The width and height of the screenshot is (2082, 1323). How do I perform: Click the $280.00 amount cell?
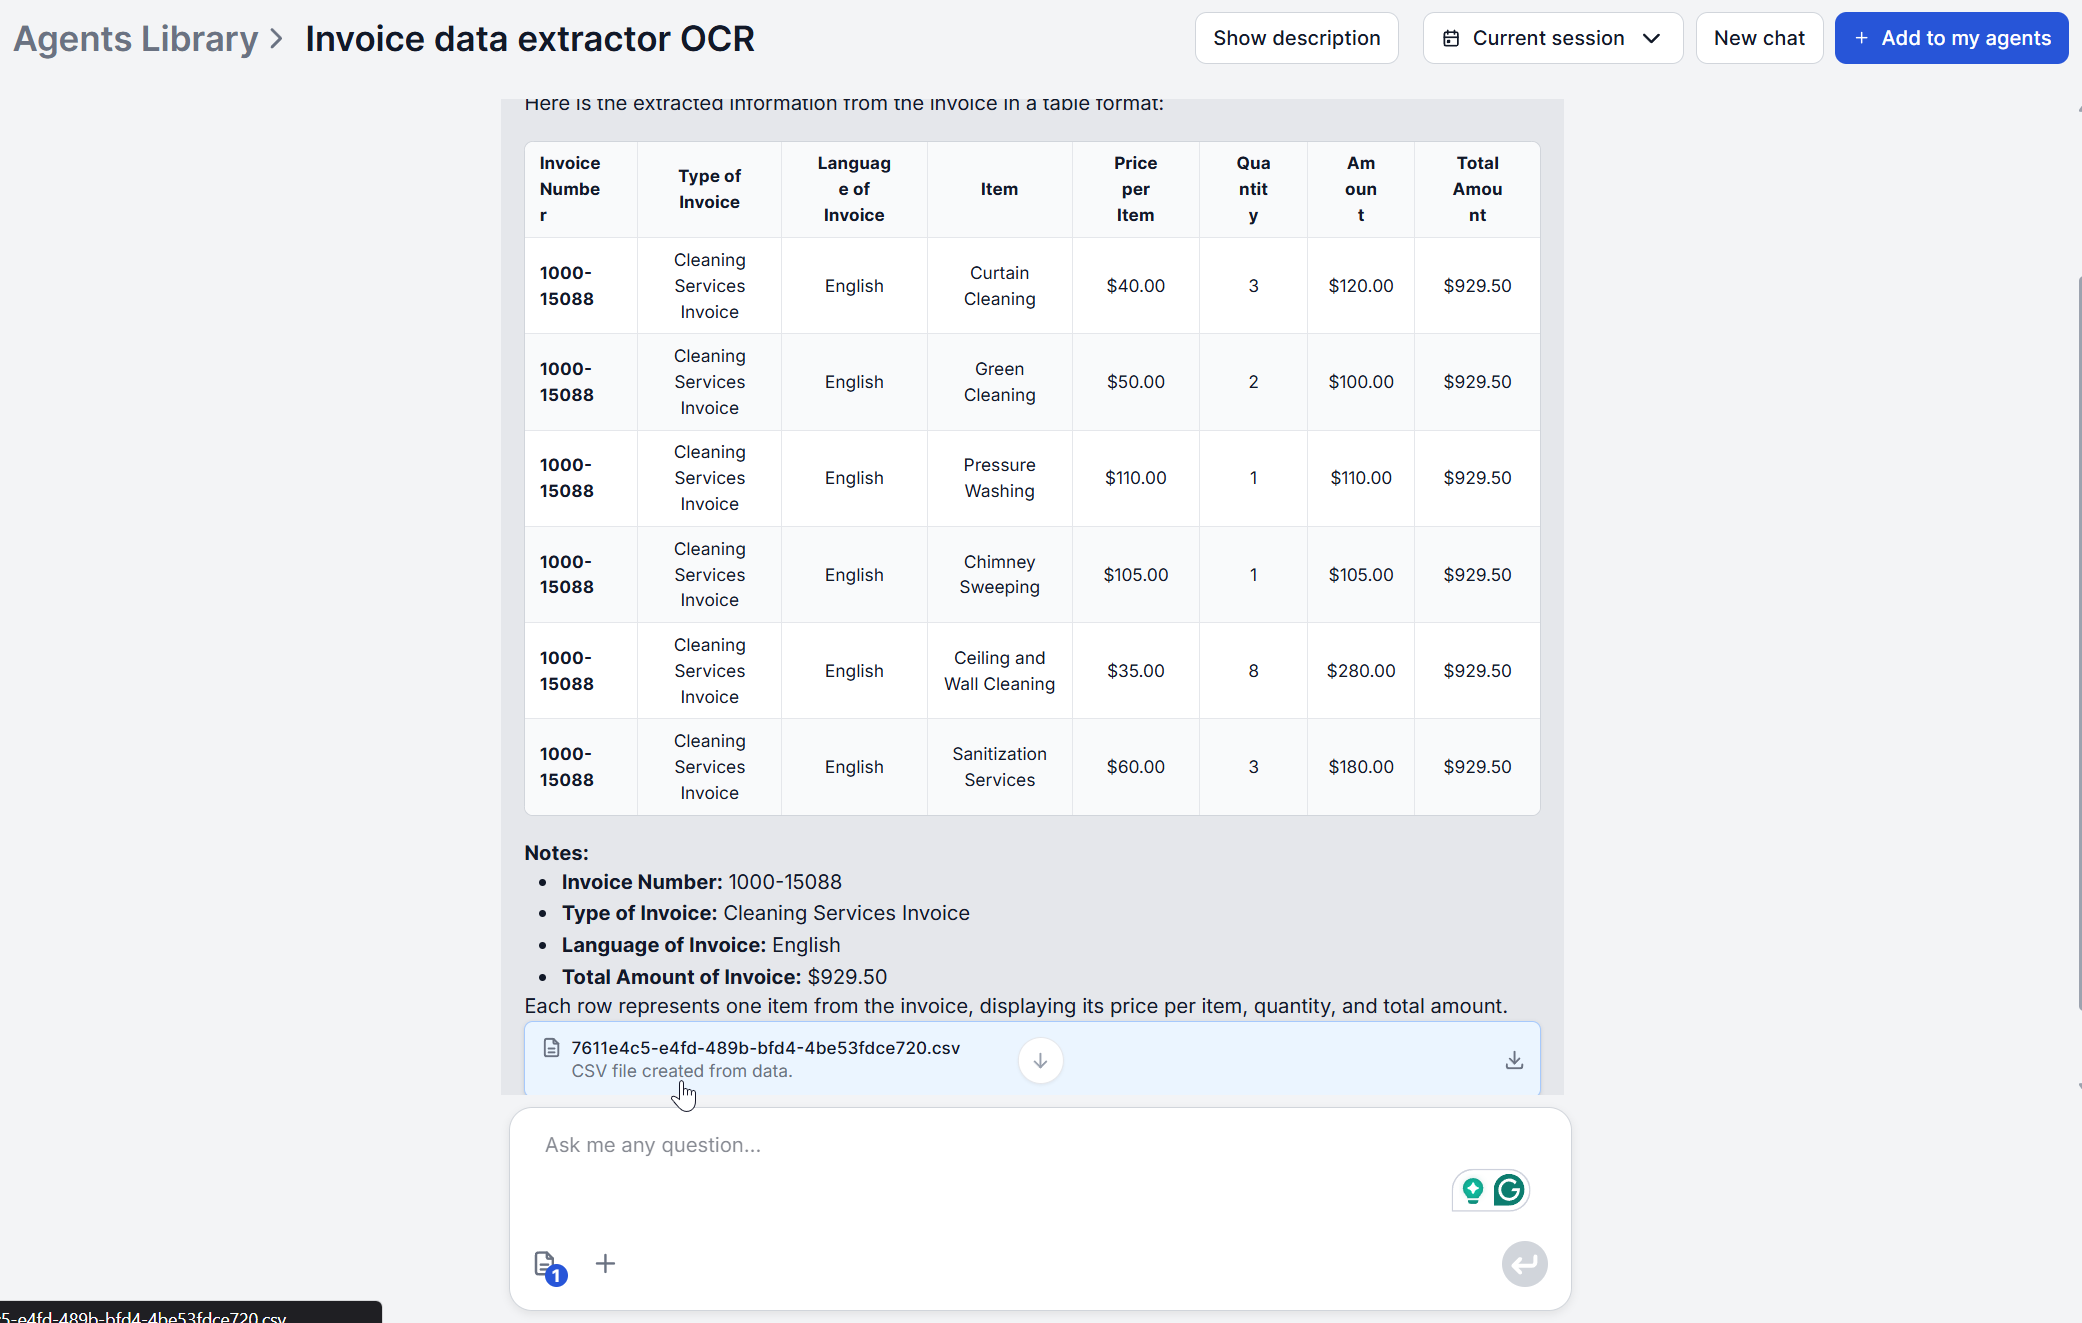(1360, 671)
